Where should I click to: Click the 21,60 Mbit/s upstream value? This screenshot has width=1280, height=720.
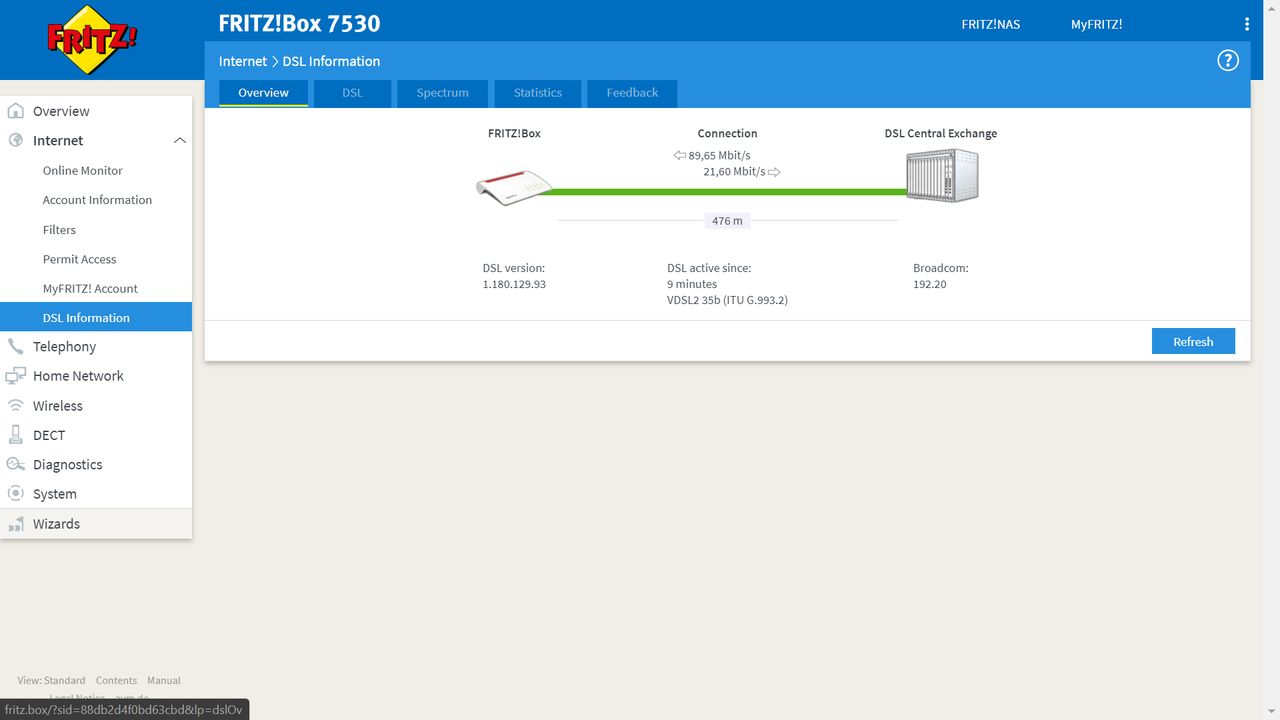pos(734,172)
